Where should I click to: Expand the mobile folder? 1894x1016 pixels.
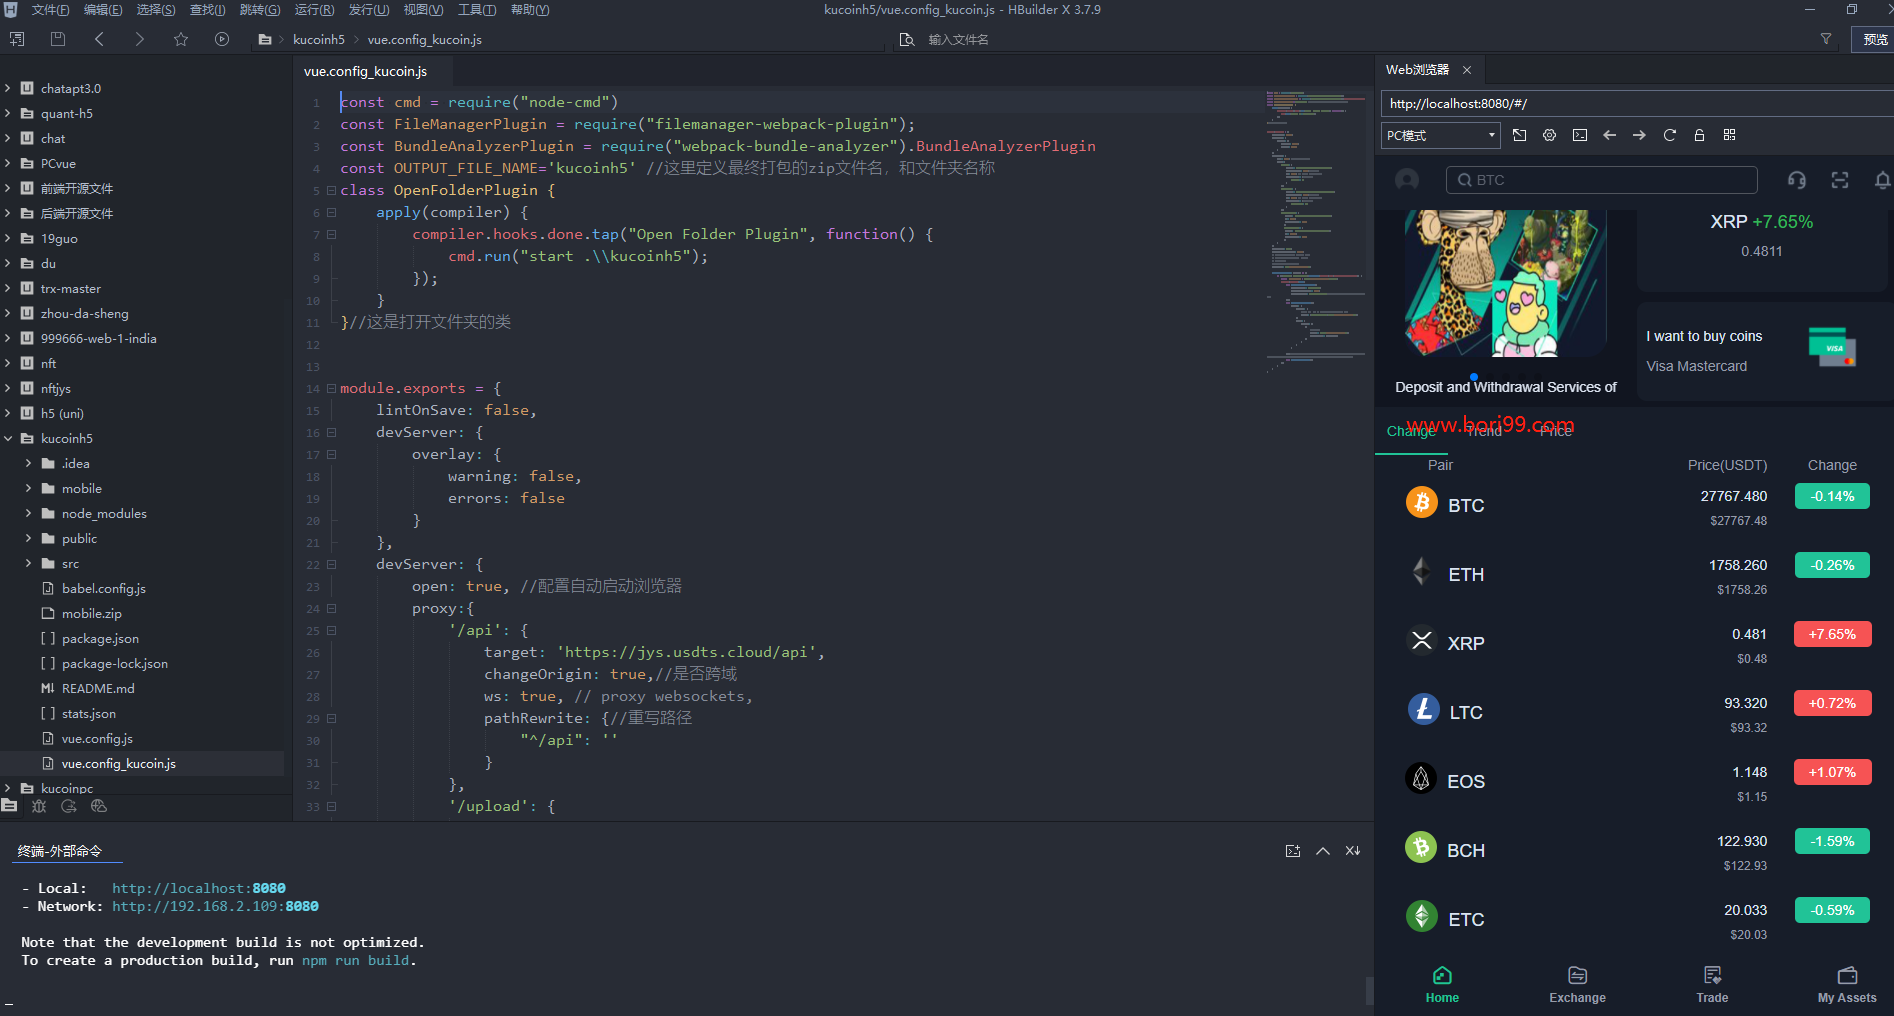(28, 488)
